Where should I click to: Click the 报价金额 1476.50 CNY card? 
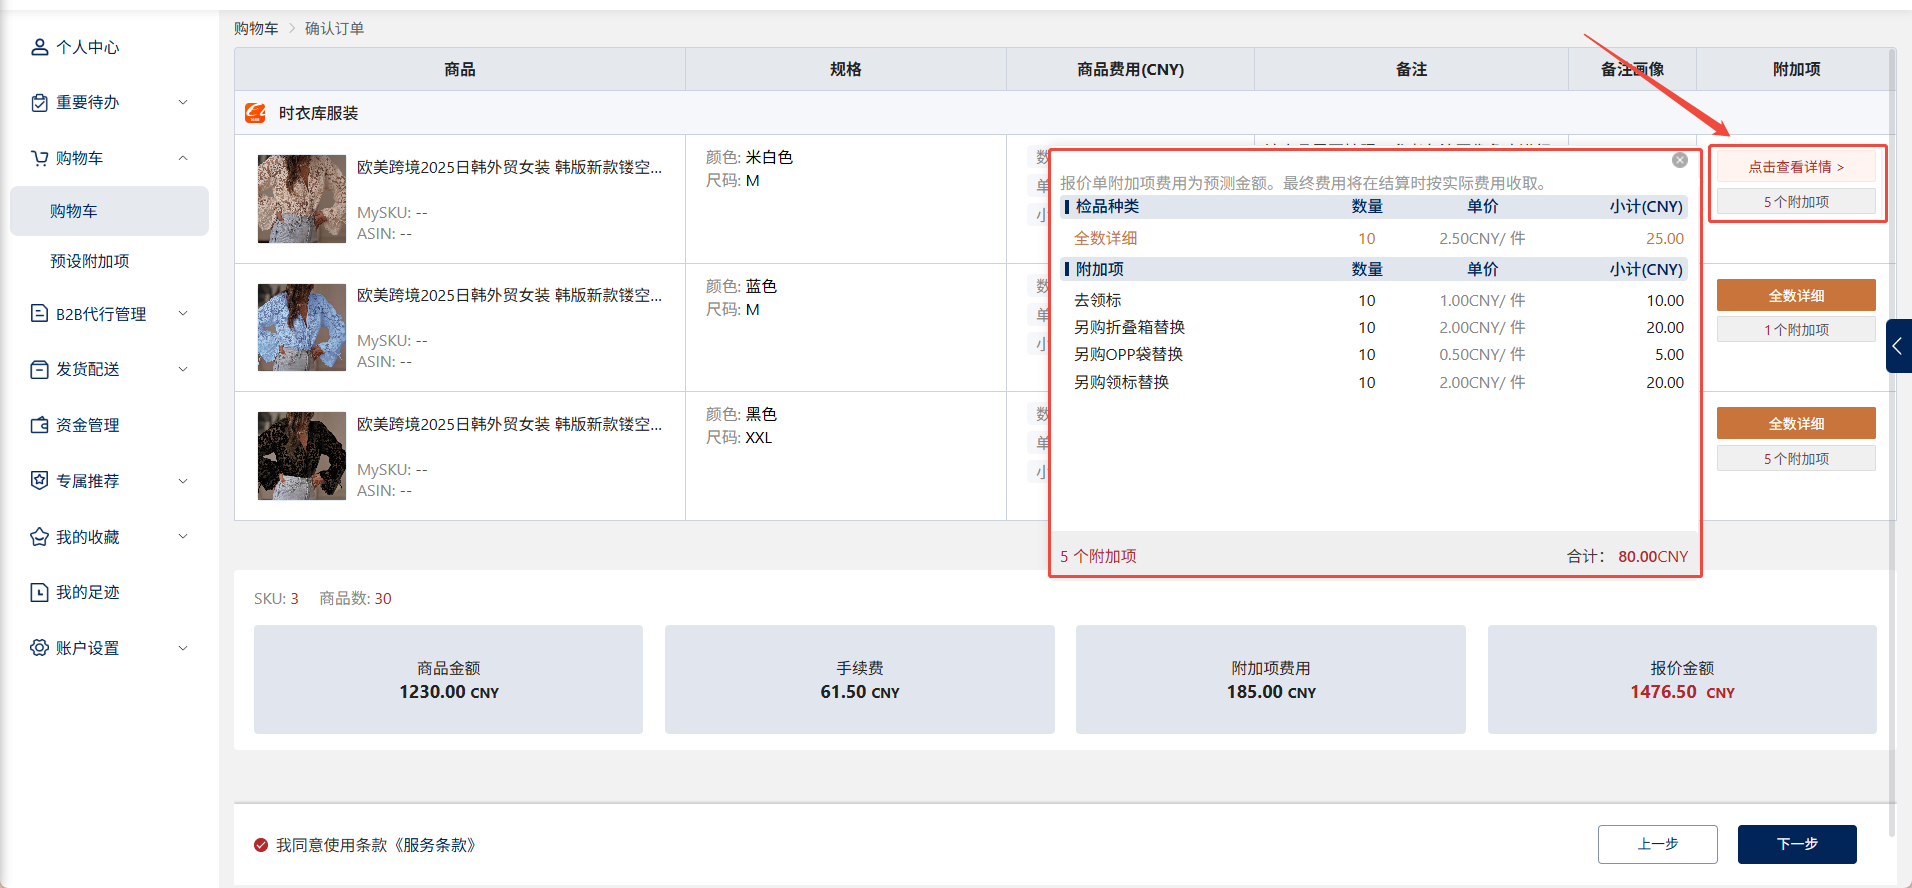tap(1682, 680)
